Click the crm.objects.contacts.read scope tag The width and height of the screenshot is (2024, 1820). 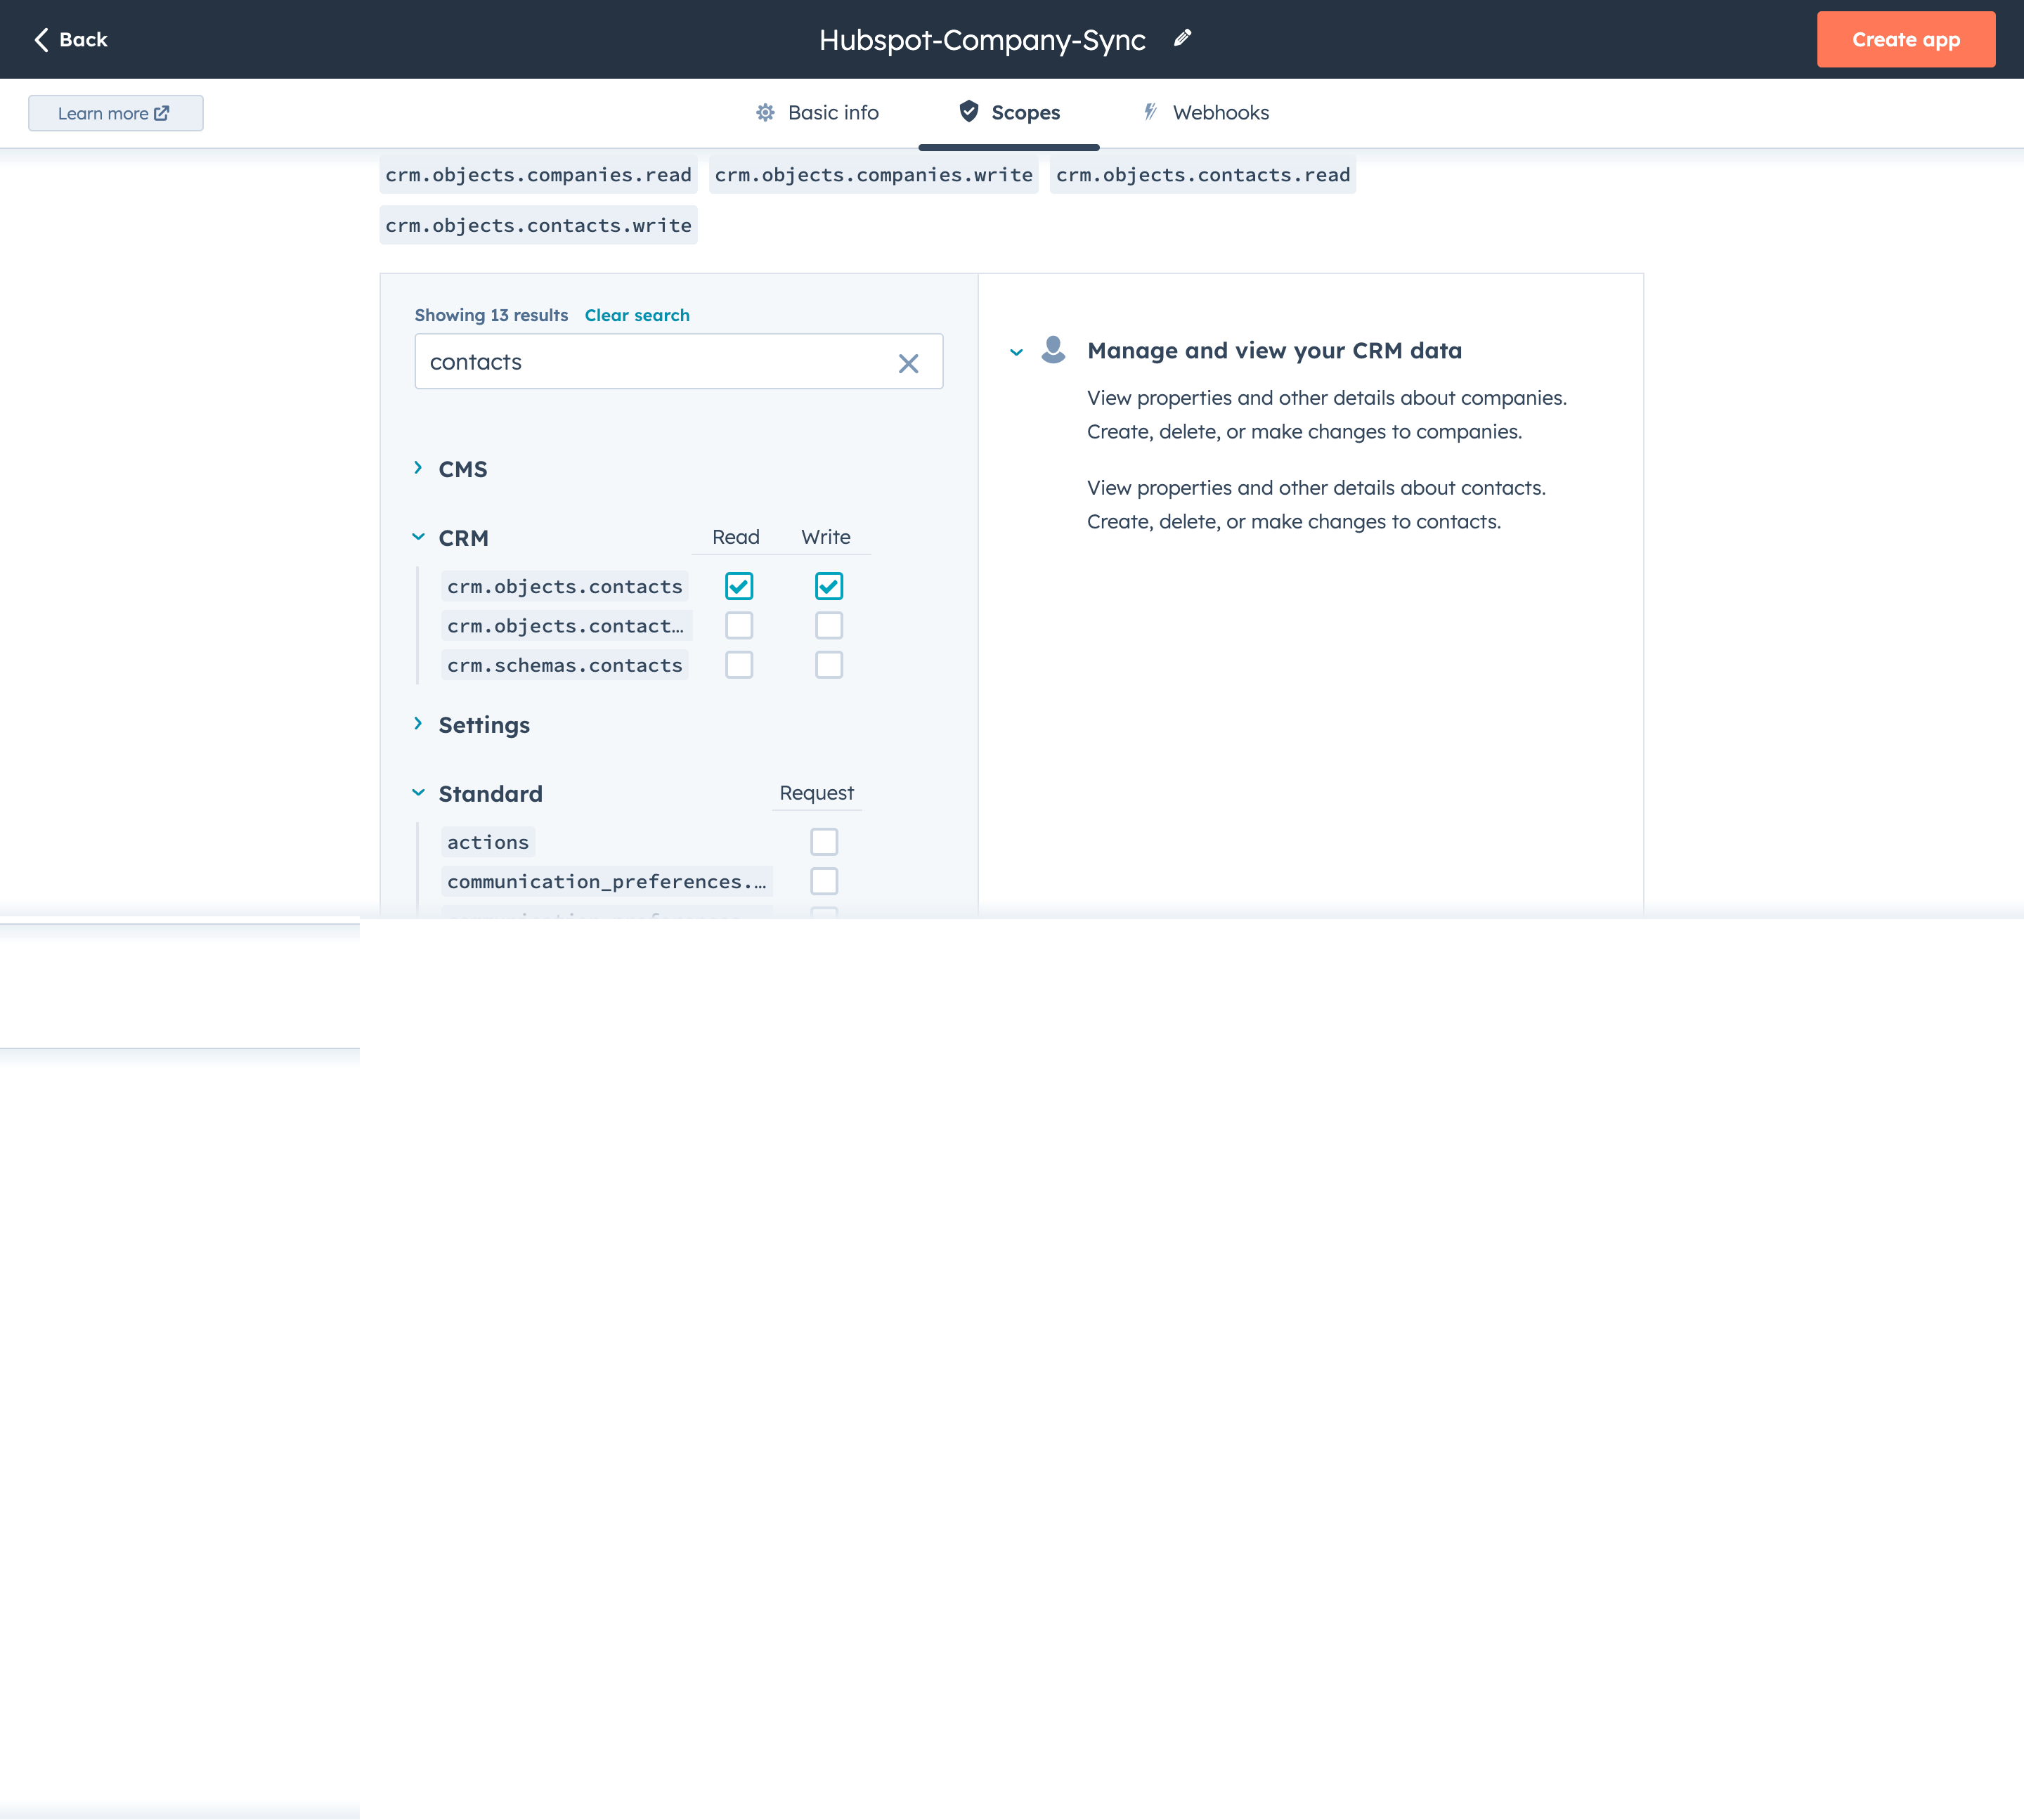1203,175
